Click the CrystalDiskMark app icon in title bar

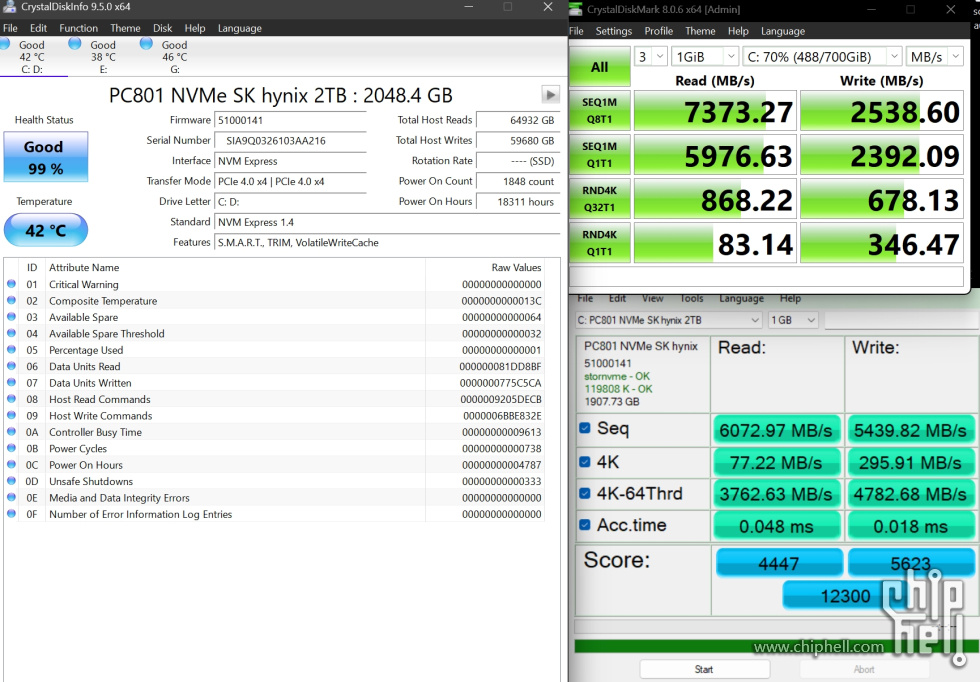click(x=576, y=9)
